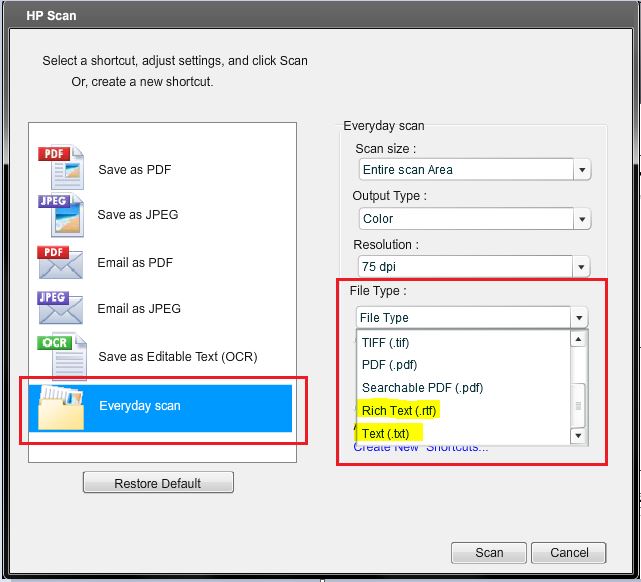Click the Everyday scan folder icon
The image size is (641, 582).
click(61, 407)
